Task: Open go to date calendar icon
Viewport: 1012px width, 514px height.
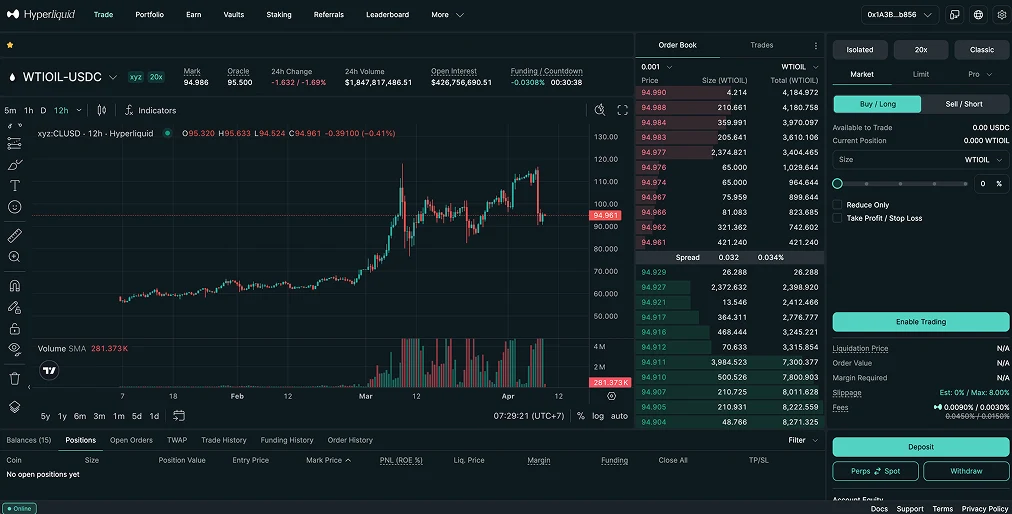Action: [x=179, y=416]
